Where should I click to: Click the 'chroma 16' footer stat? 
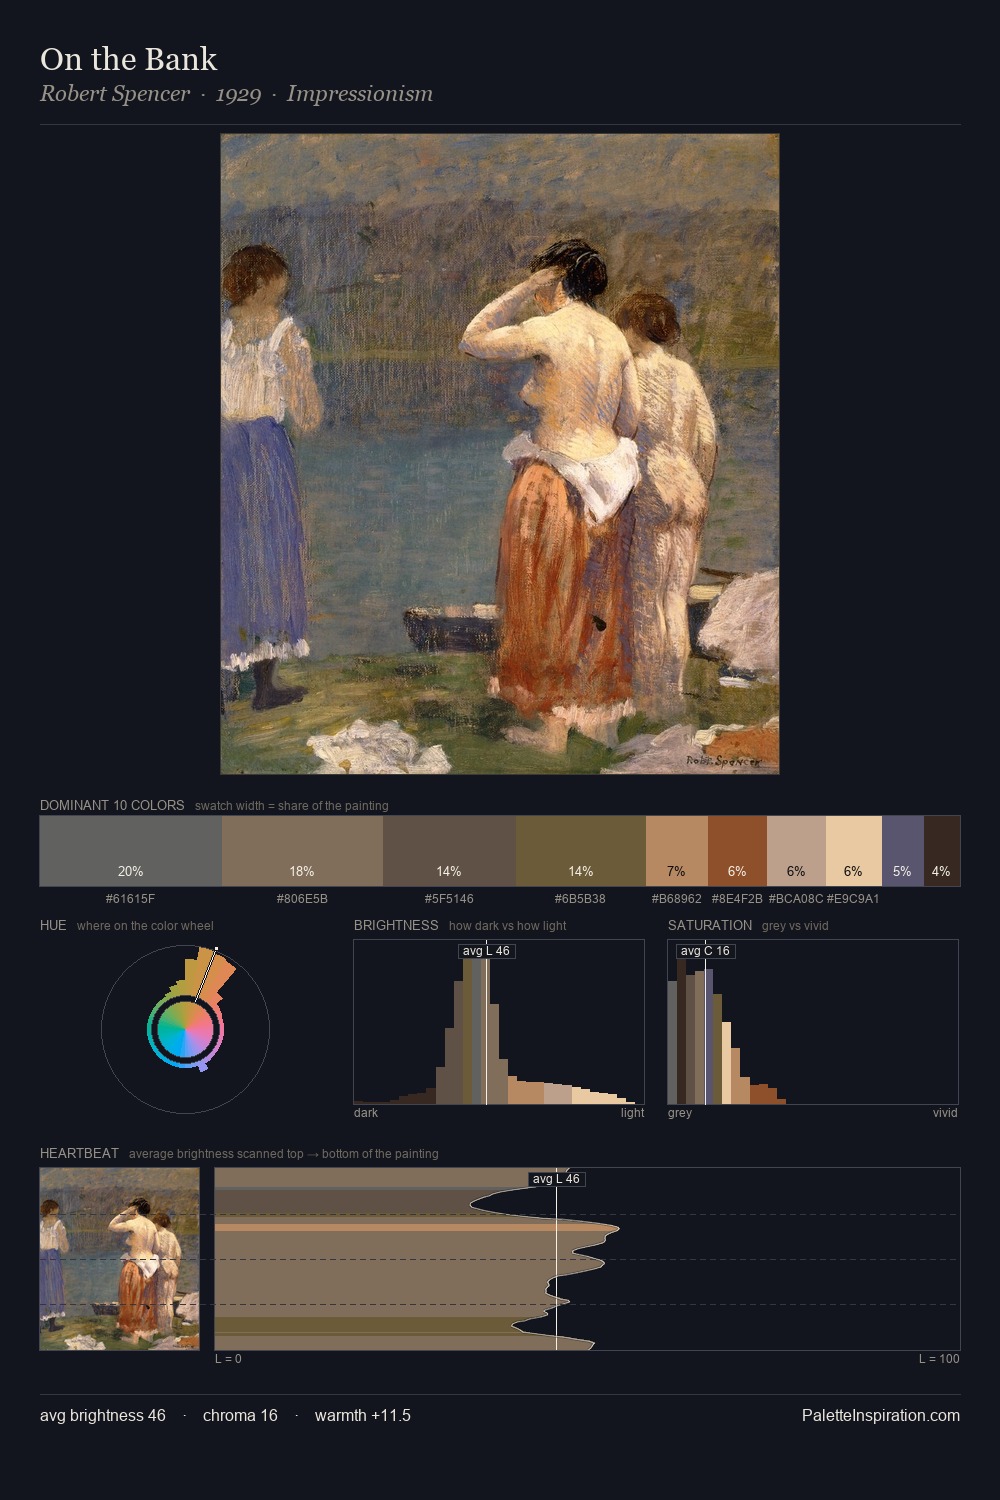[x=240, y=1415]
